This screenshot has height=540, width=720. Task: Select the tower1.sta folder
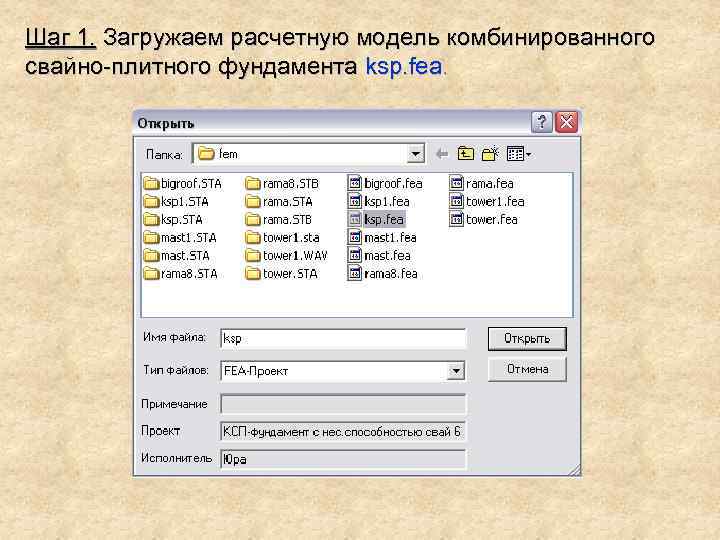(x=282, y=238)
